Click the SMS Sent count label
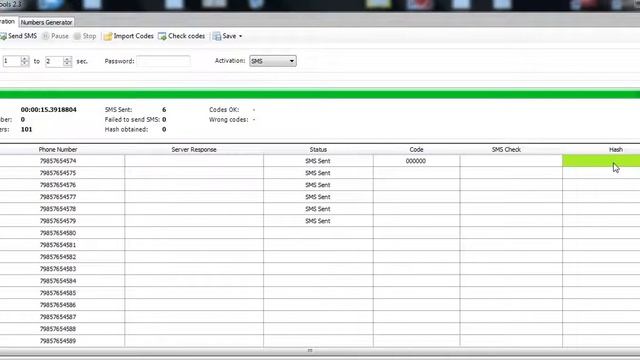 click(x=118, y=110)
